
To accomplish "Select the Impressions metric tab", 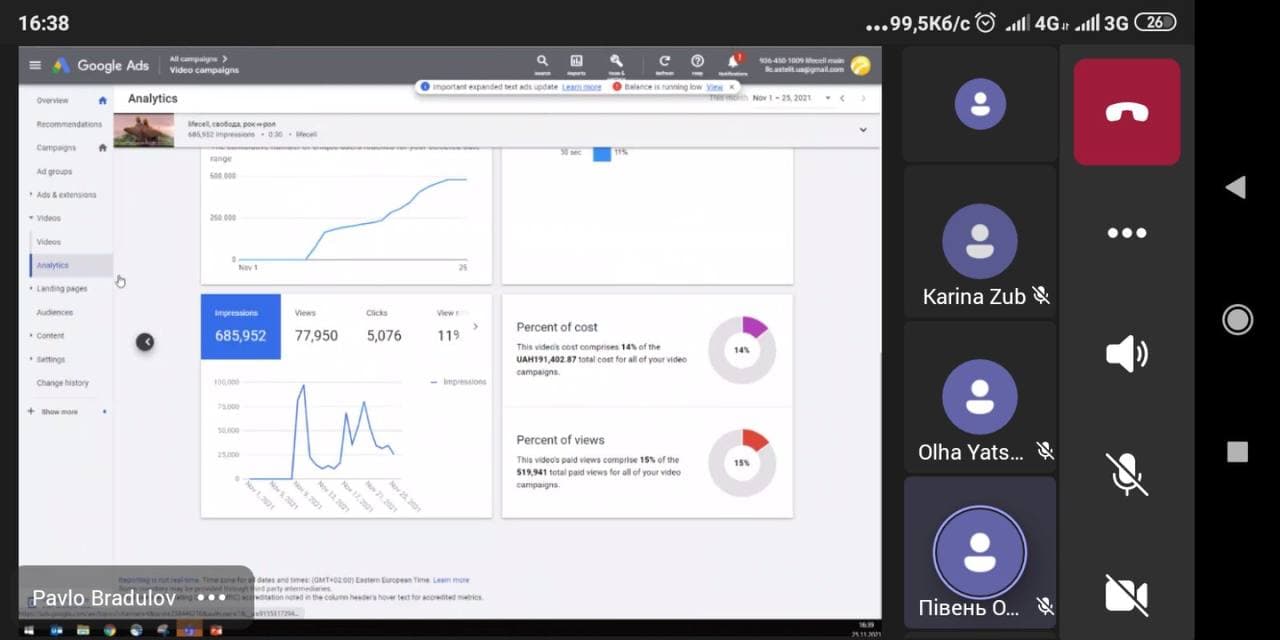I will pyautogui.click(x=240, y=326).
